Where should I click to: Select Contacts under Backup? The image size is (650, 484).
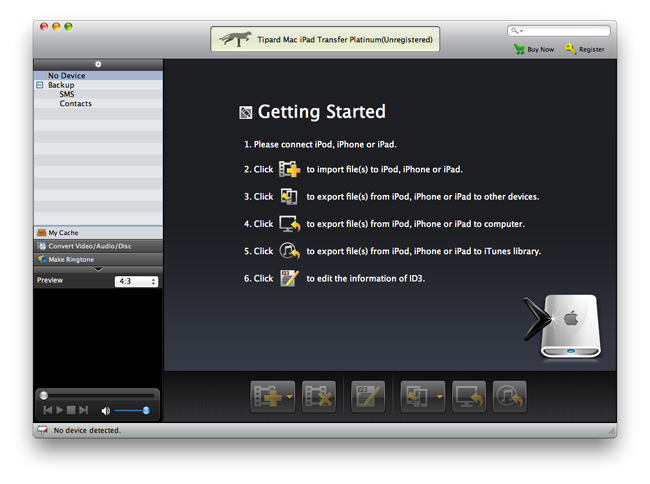(x=75, y=104)
